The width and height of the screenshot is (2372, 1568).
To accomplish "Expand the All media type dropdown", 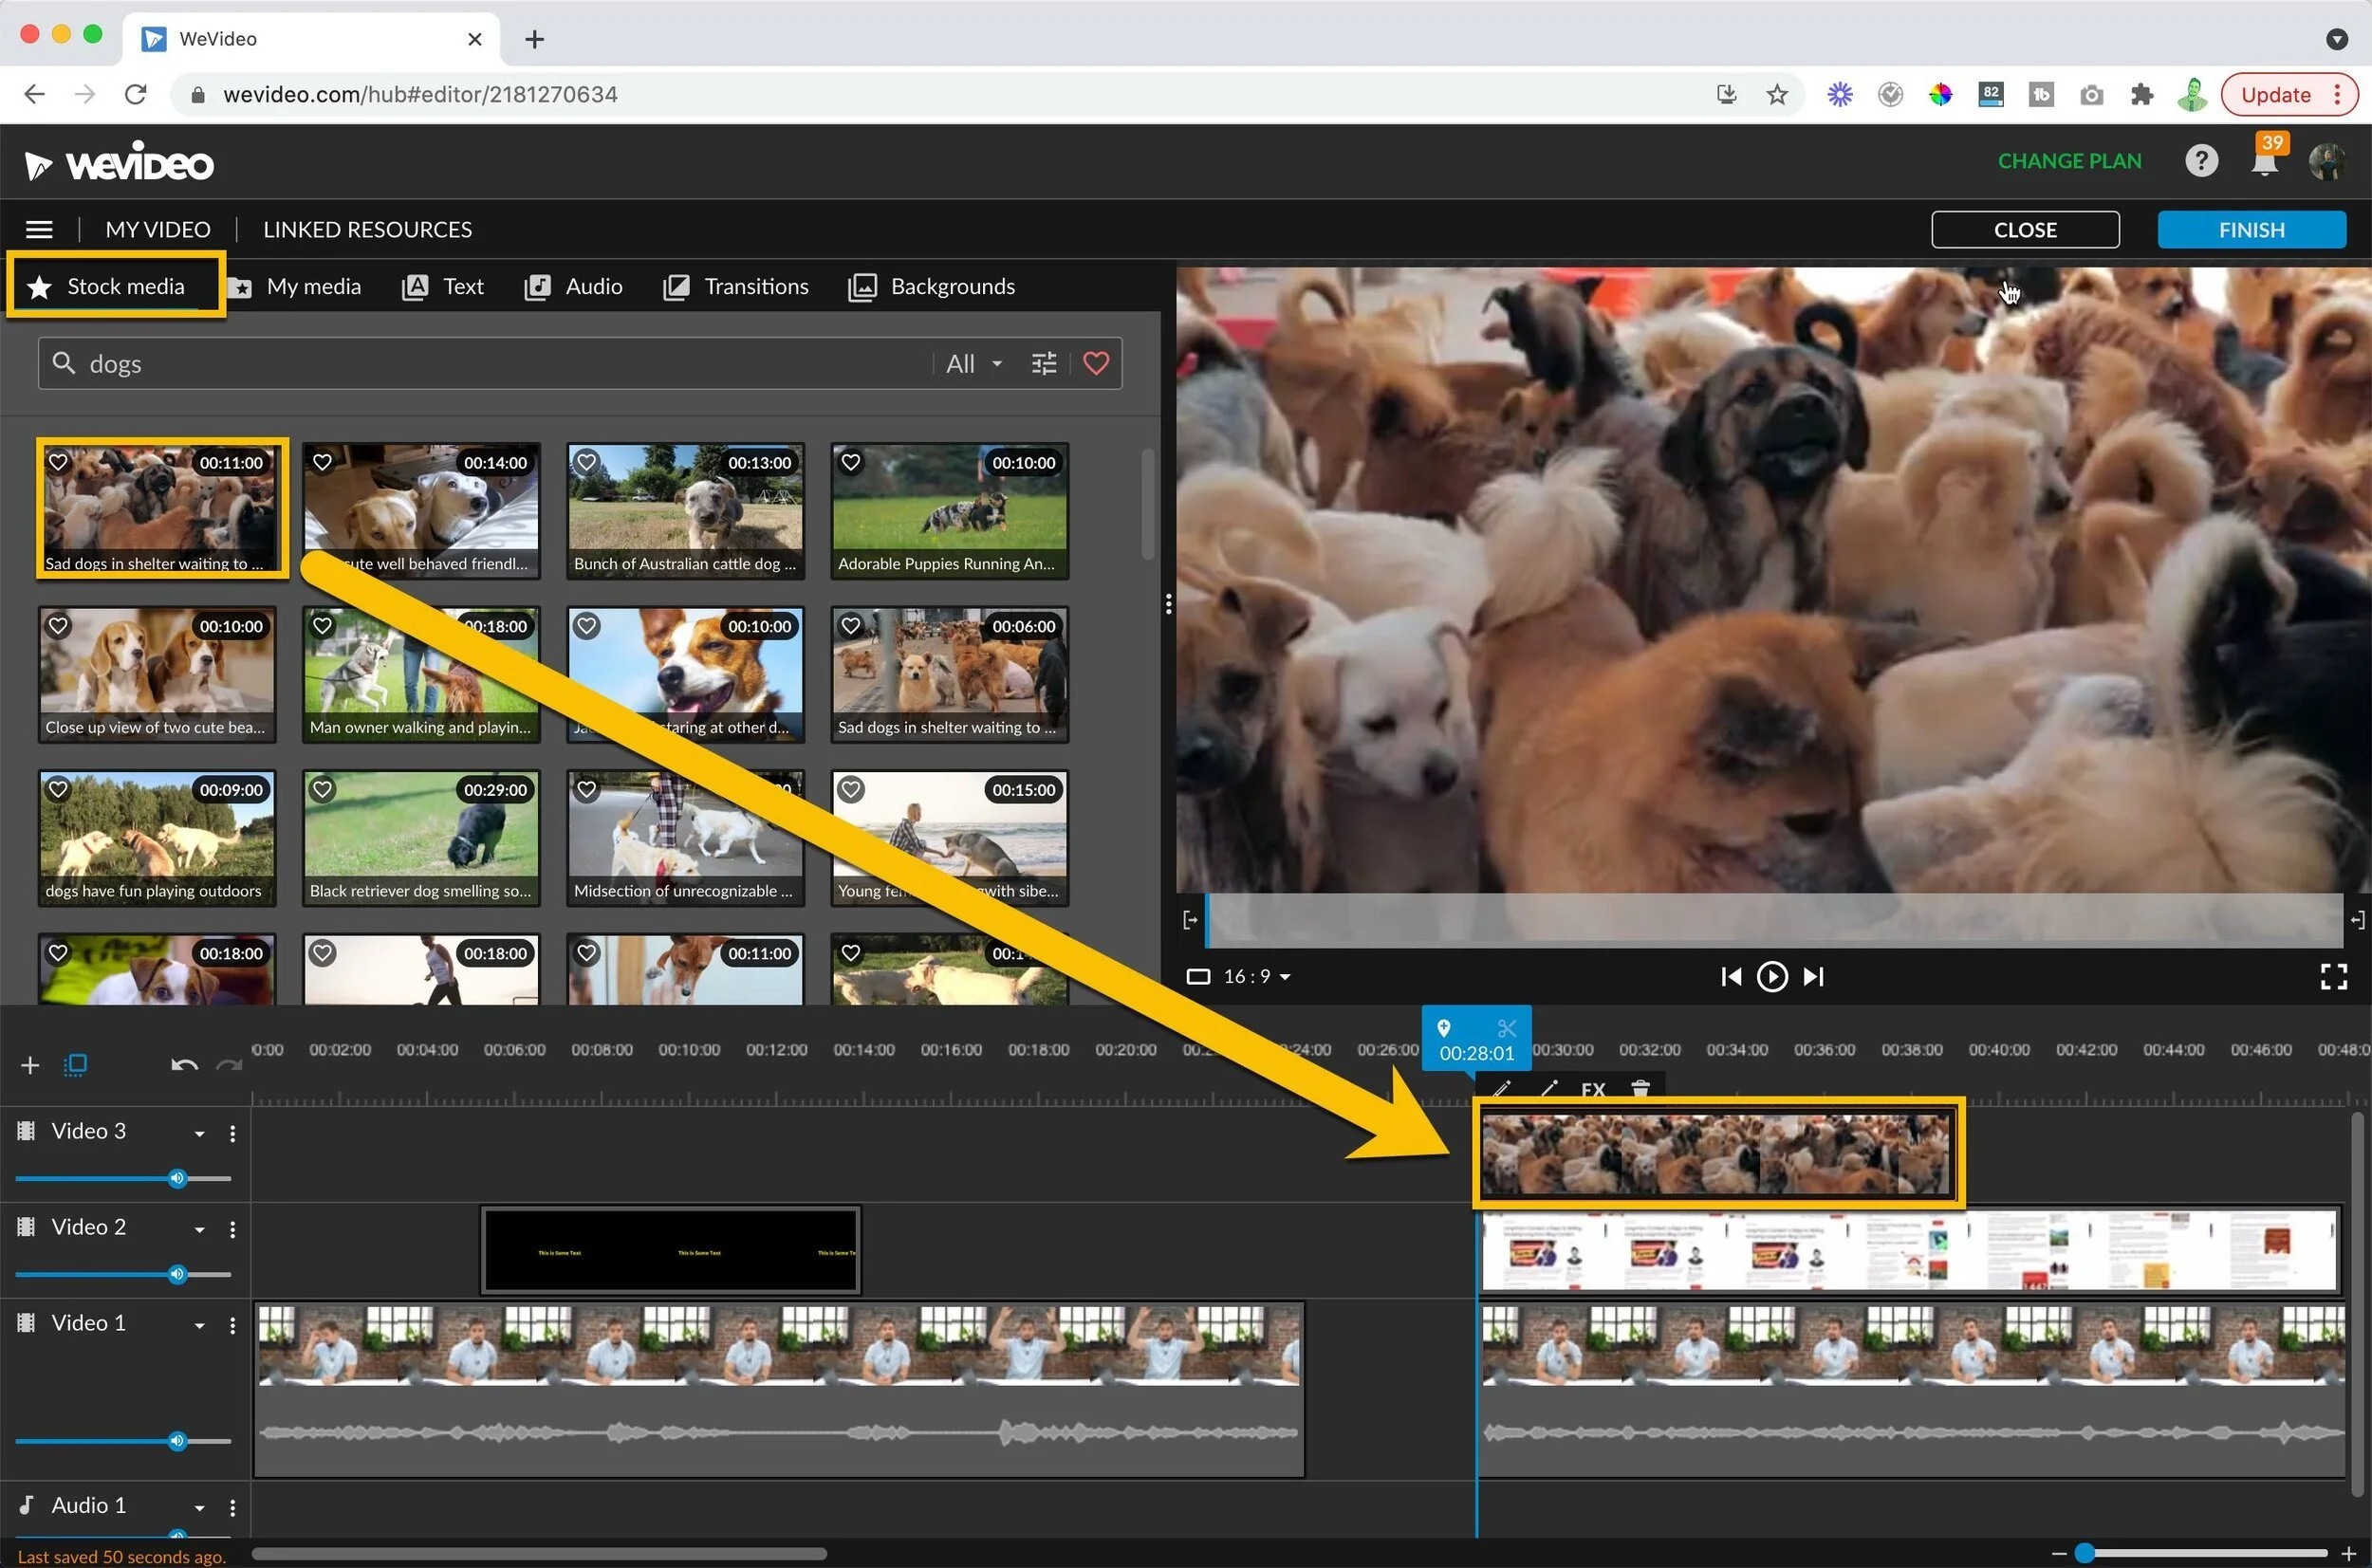I will (974, 363).
